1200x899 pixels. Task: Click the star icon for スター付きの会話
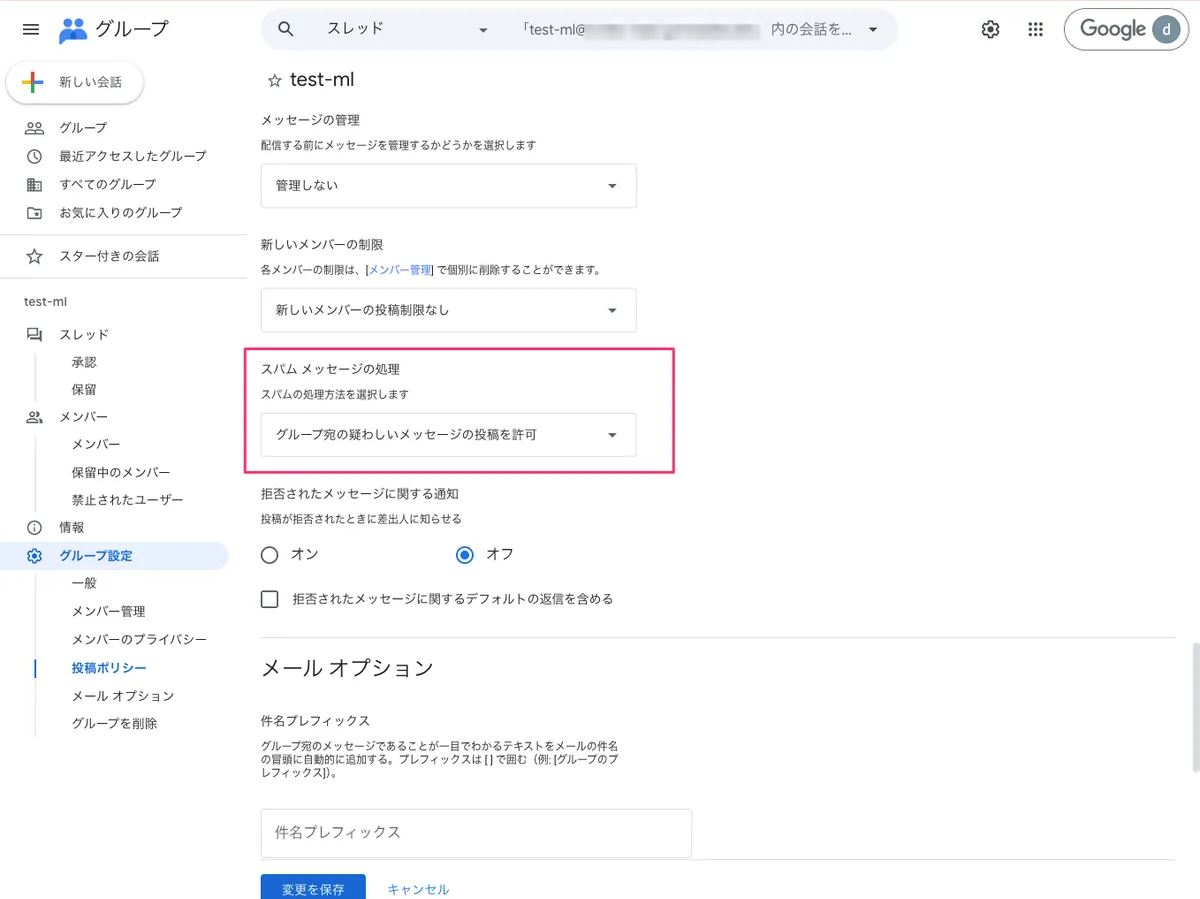(35, 256)
